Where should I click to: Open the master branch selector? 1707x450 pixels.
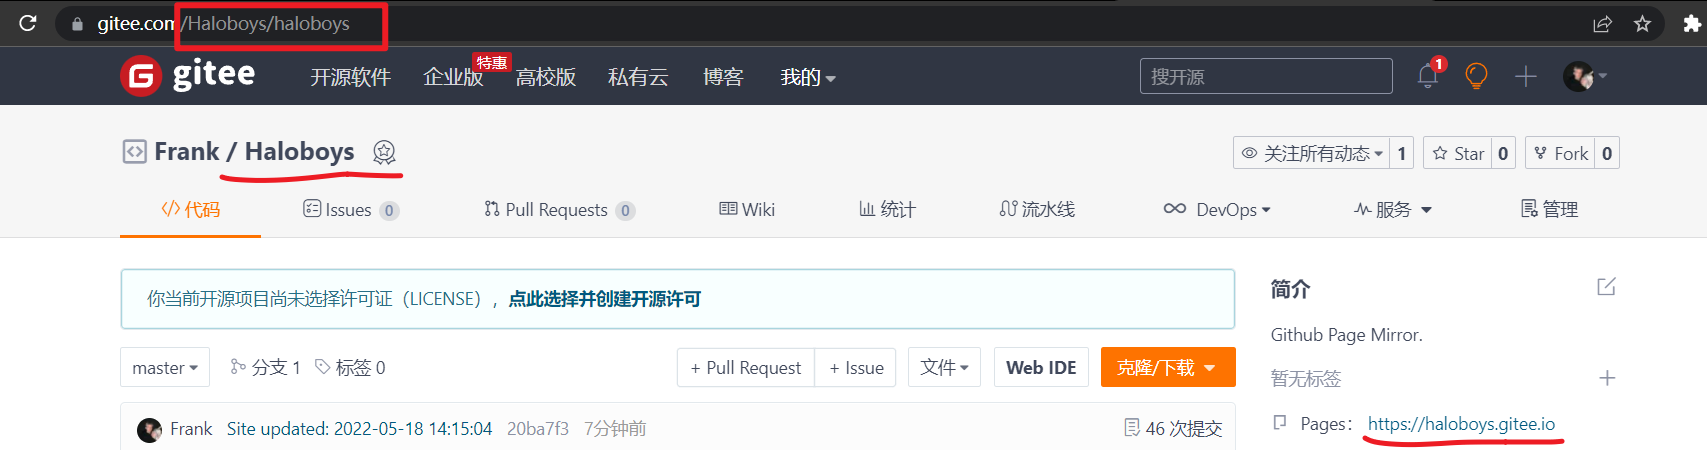(165, 367)
